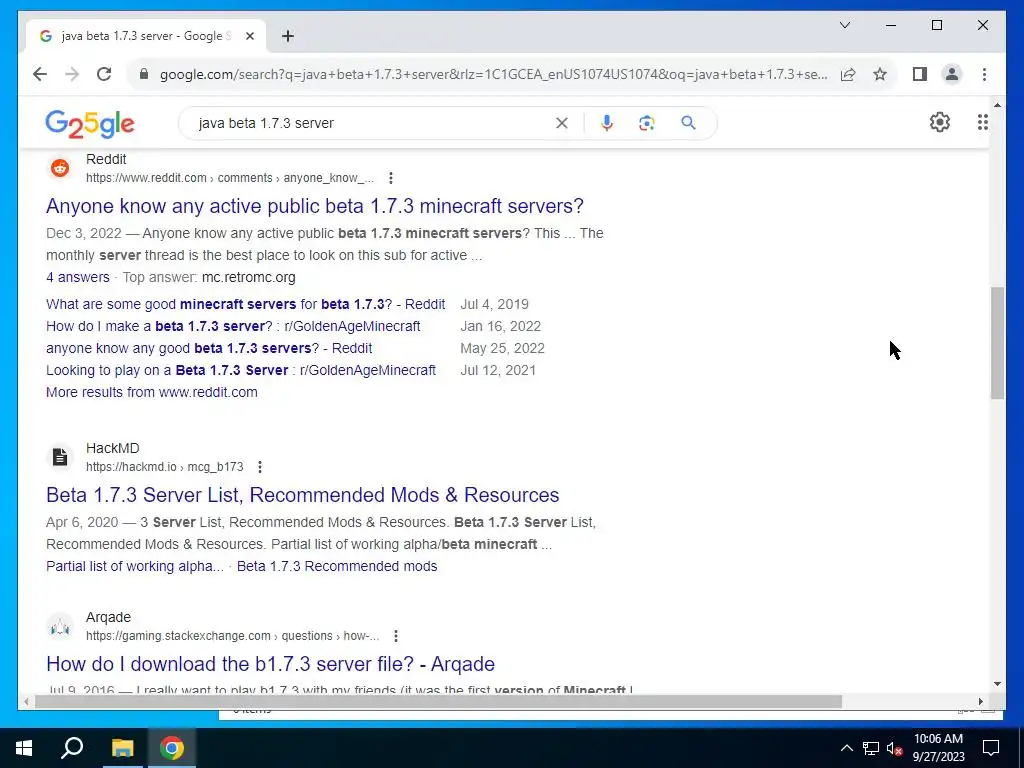The height and width of the screenshot is (768, 1024).
Task: Click the vertical scrollbar thumb
Action: 997,343
